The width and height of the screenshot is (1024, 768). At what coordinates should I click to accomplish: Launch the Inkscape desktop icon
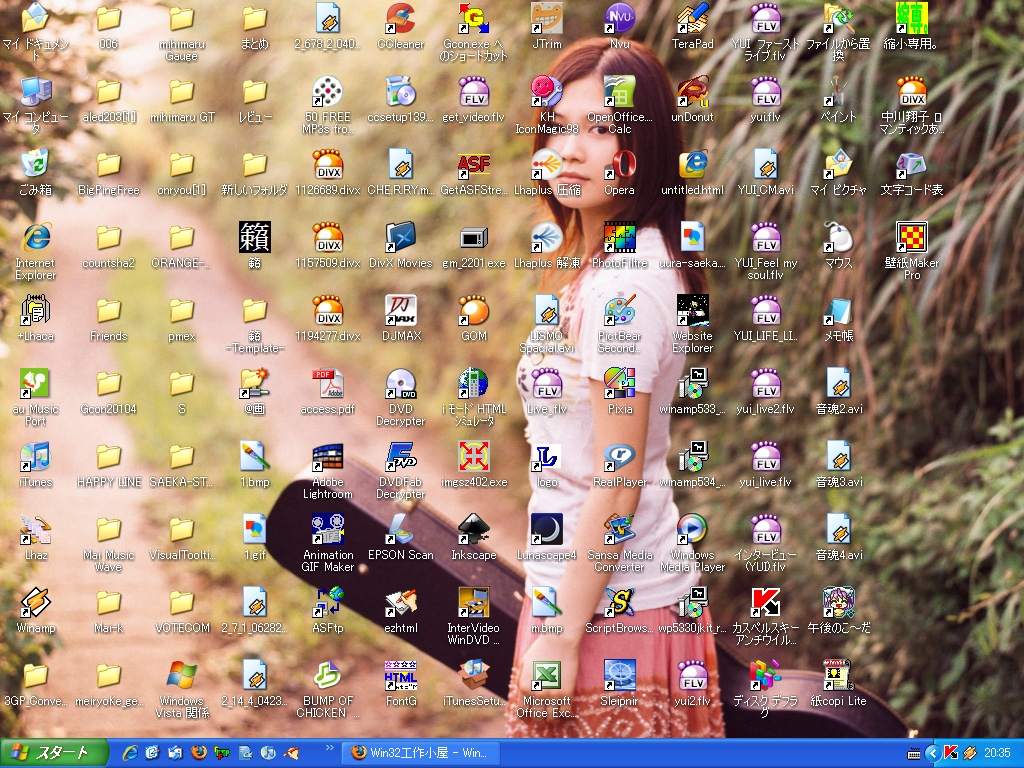click(473, 530)
